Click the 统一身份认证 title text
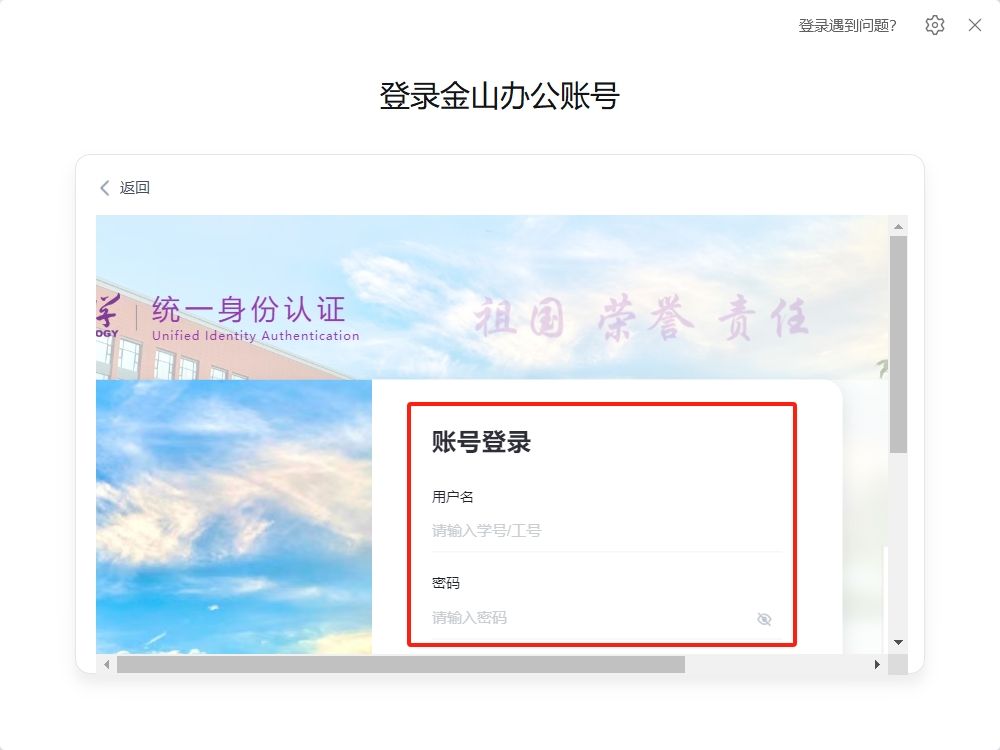Image resolution: width=1000 pixels, height=750 pixels. coord(249,310)
